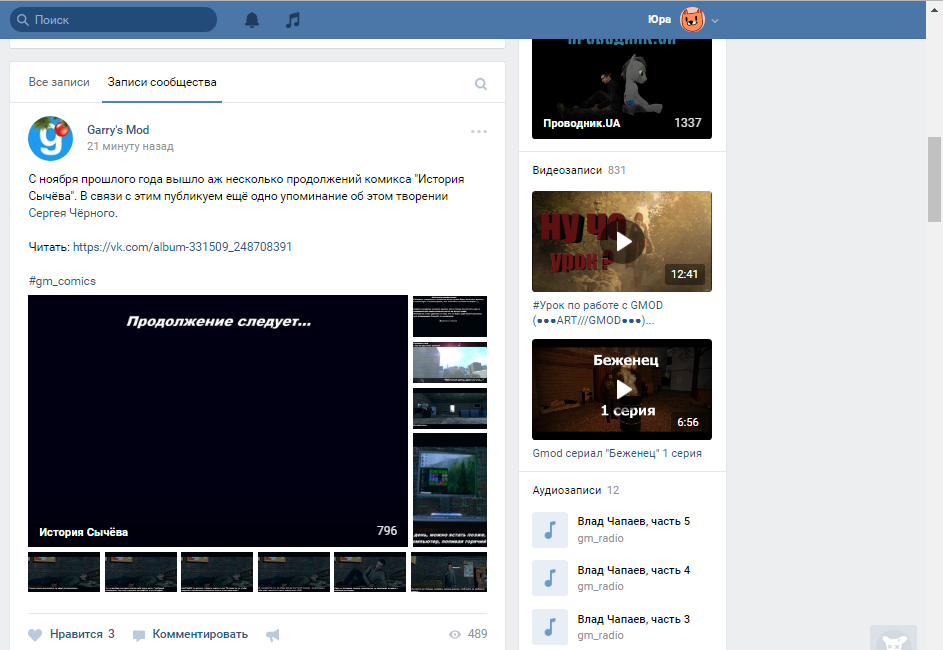Like the post with the heart icon
The height and width of the screenshot is (650, 943).
(35, 634)
